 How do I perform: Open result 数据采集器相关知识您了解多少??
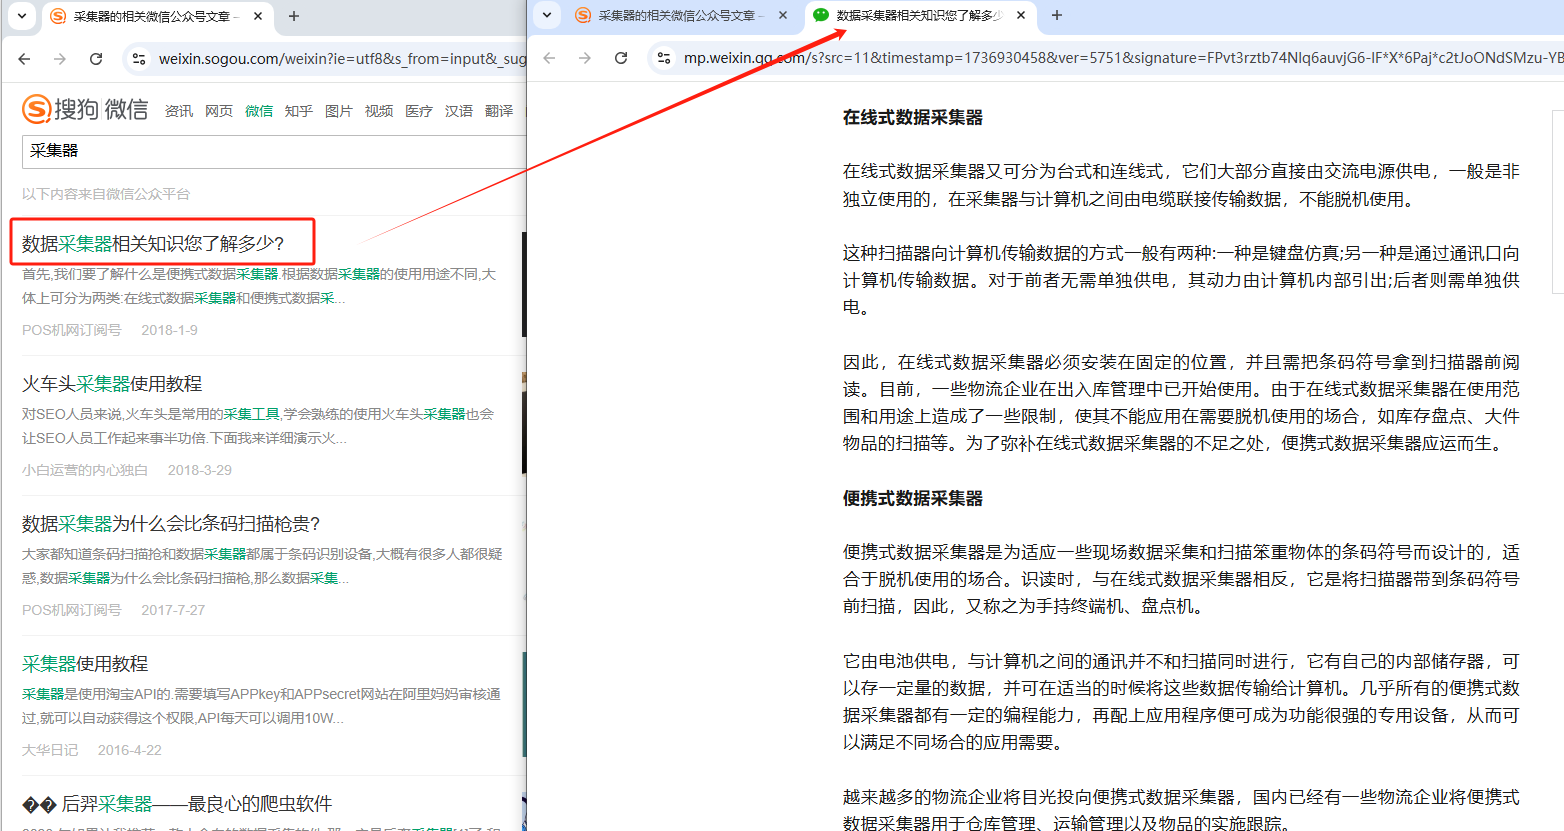153,243
